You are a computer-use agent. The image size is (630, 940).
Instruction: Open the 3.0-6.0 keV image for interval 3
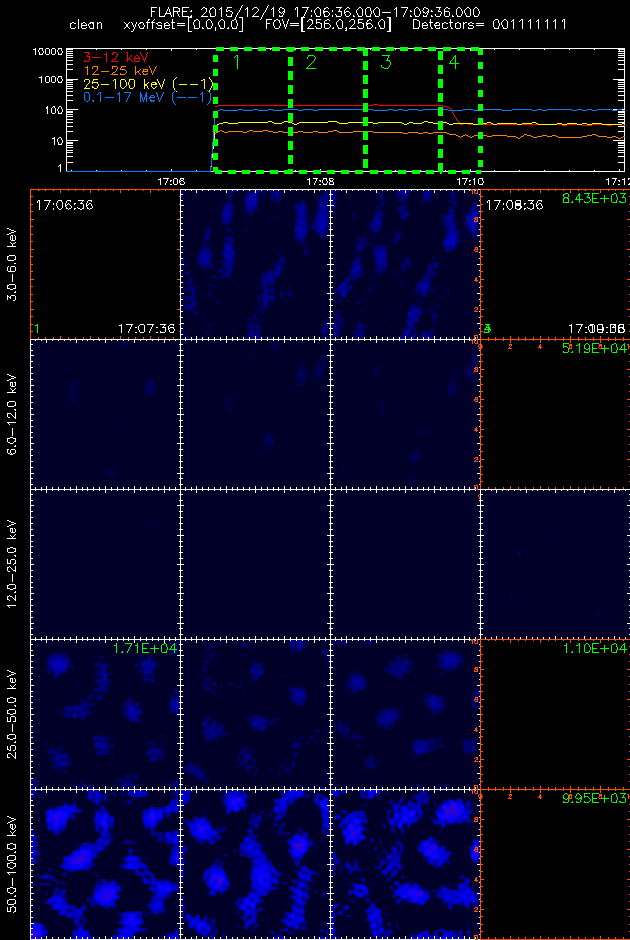(405, 264)
